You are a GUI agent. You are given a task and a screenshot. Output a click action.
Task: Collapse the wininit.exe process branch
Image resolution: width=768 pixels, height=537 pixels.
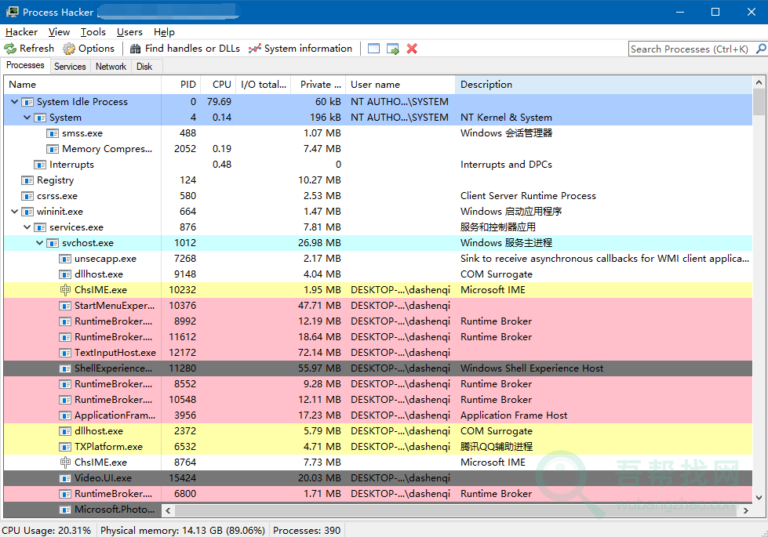(x=14, y=212)
